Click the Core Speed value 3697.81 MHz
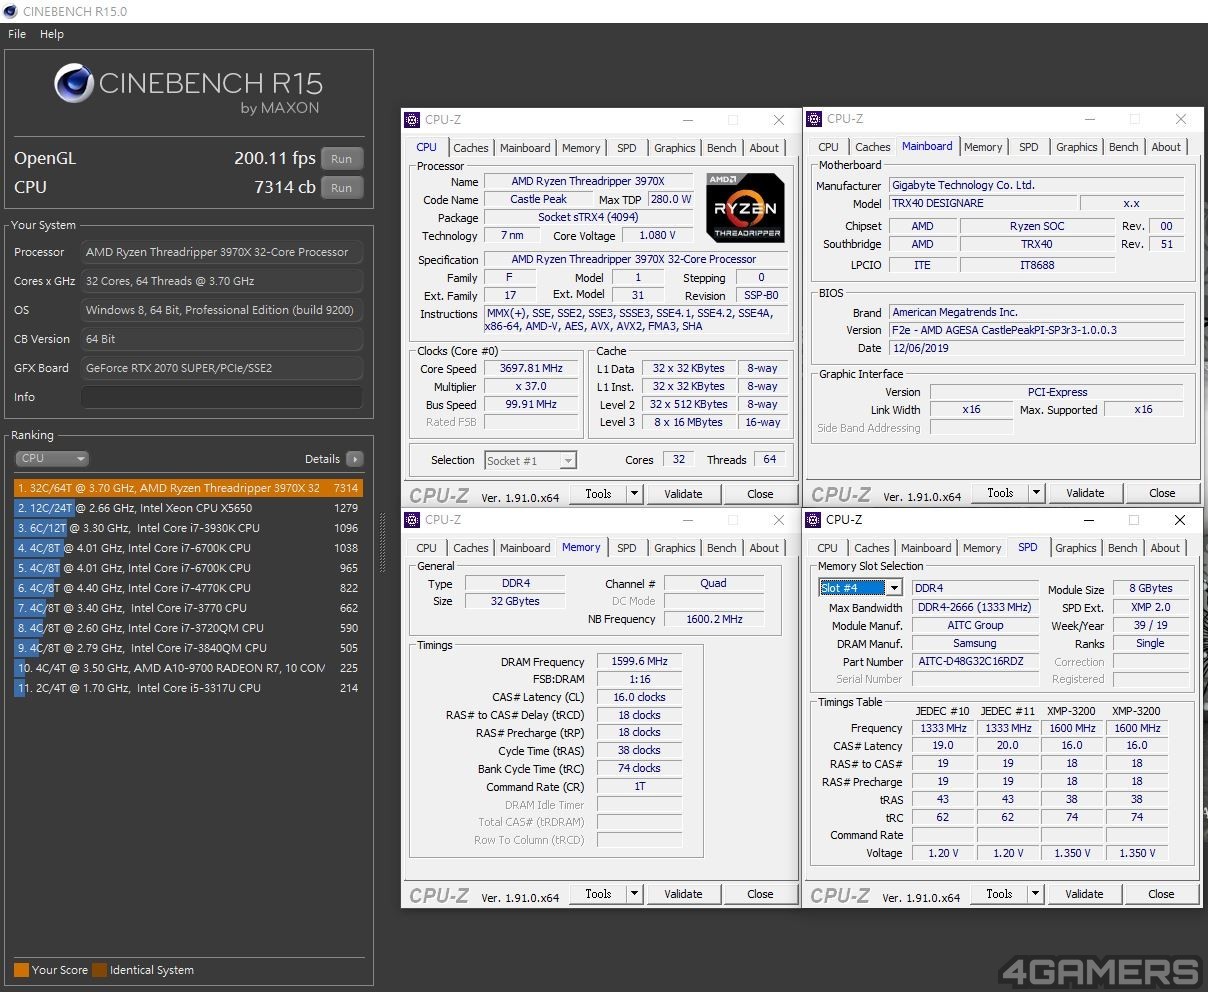 click(531, 368)
